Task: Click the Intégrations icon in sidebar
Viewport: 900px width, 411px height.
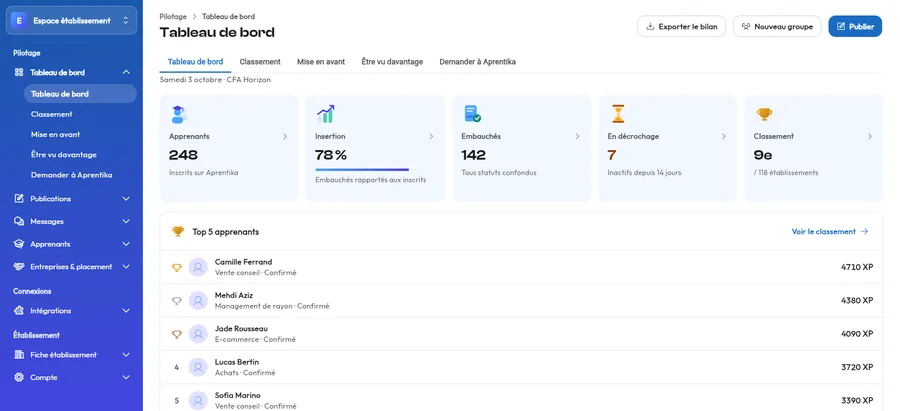Action: pyautogui.click(x=19, y=311)
